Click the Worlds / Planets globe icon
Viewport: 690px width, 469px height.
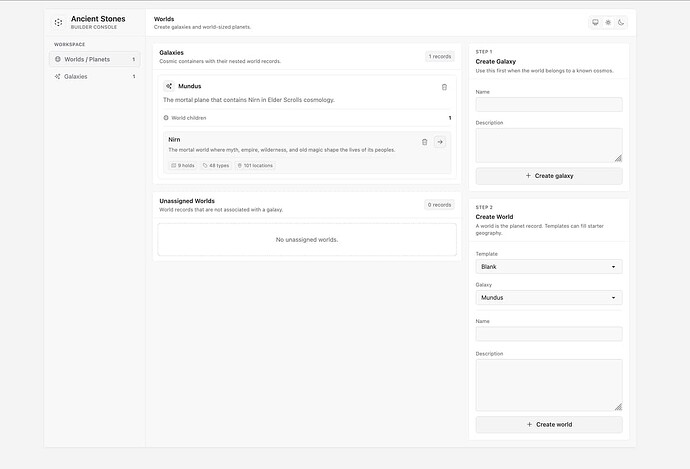[58, 59]
